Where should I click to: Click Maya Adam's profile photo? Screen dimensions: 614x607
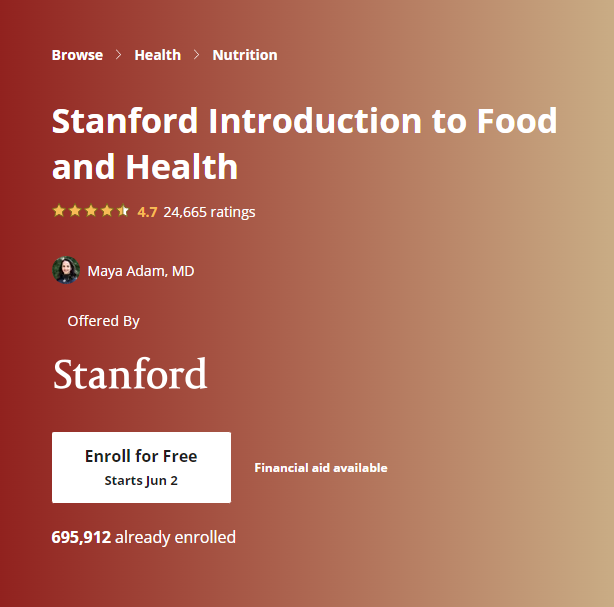66,270
